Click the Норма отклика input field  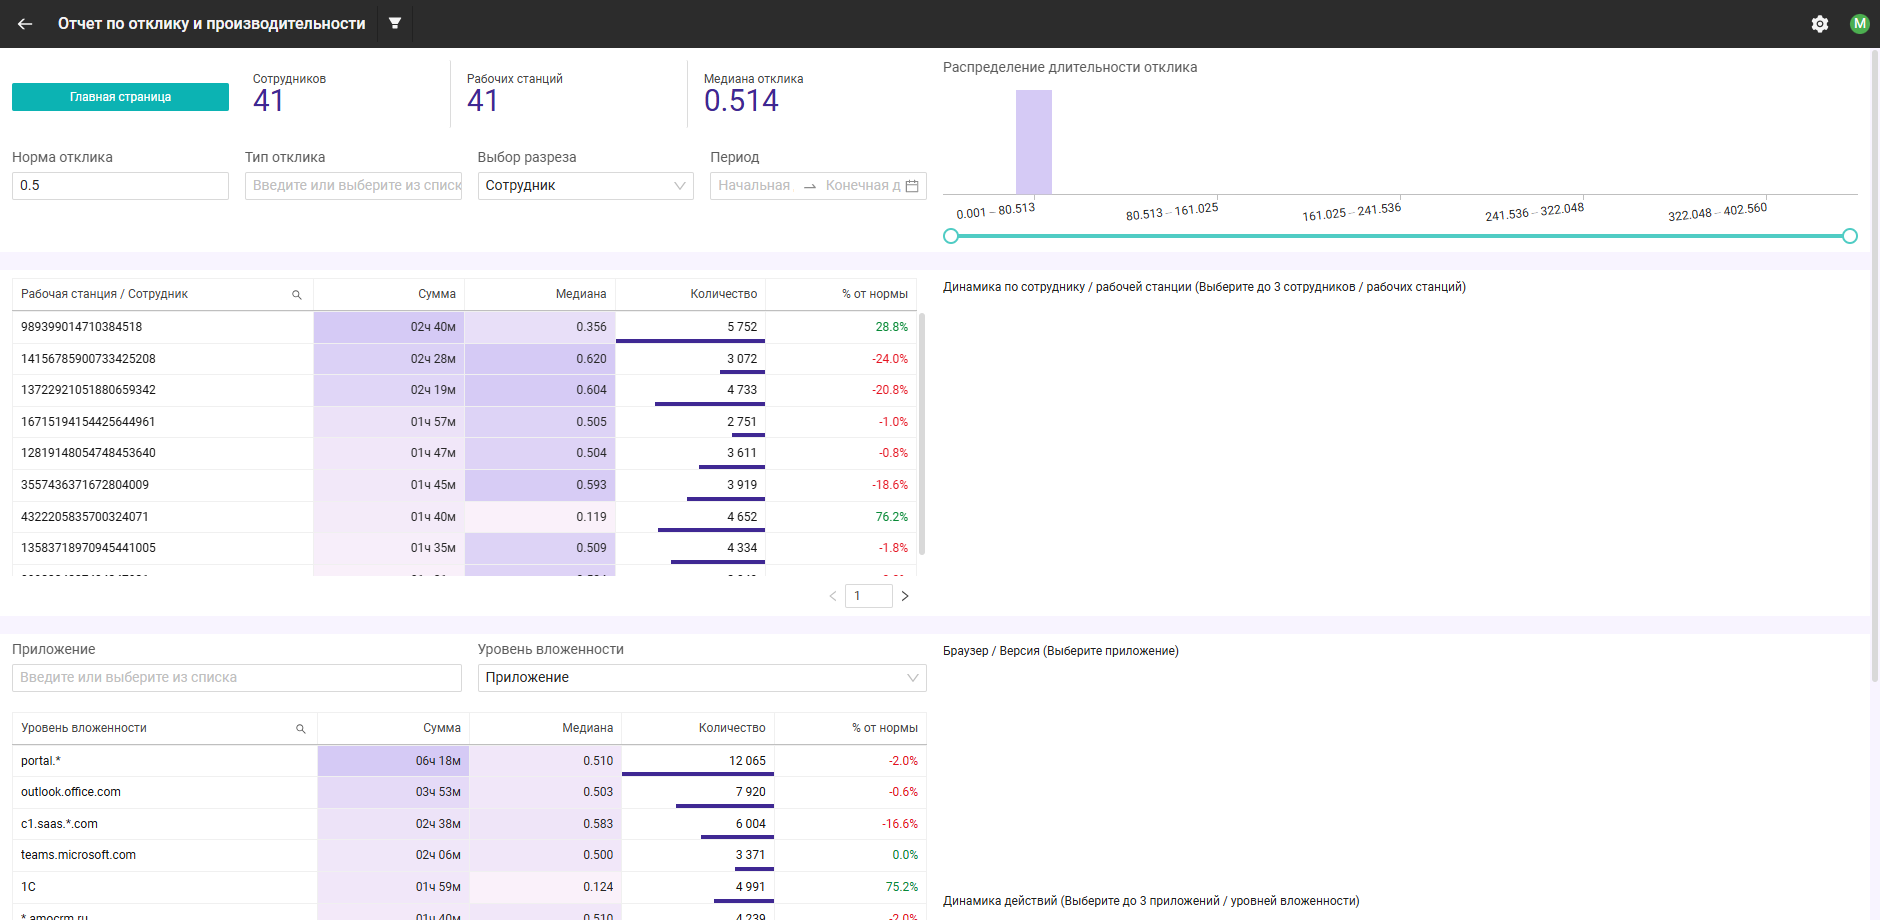(x=120, y=186)
